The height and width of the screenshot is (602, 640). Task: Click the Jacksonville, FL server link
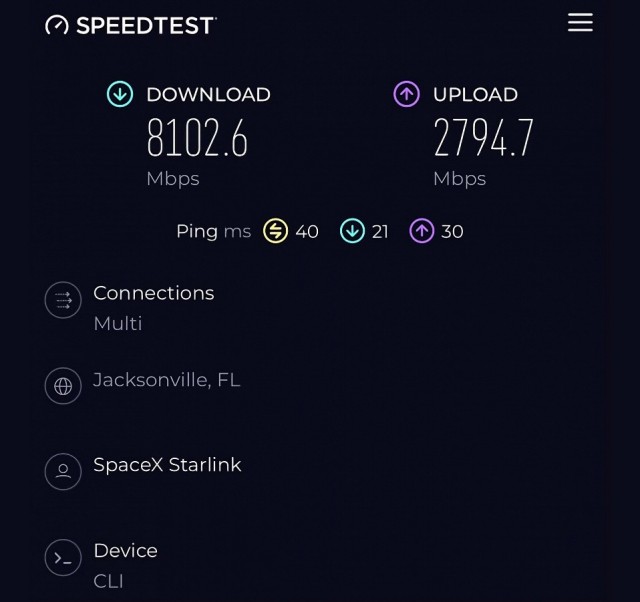tap(167, 380)
